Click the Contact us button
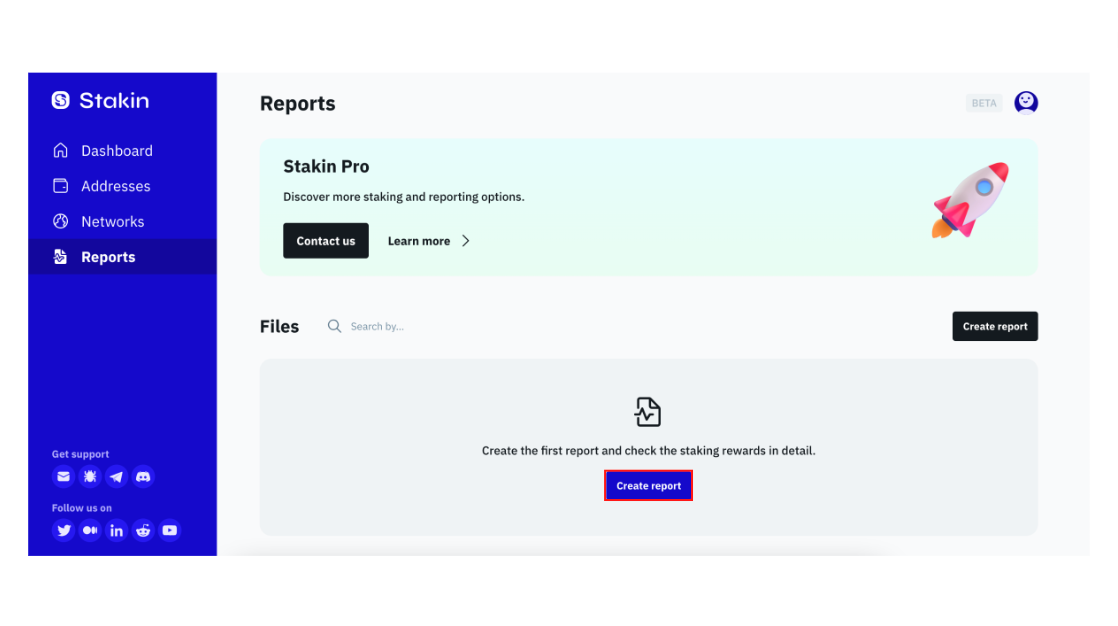The height and width of the screenshot is (626, 1118). 325,240
